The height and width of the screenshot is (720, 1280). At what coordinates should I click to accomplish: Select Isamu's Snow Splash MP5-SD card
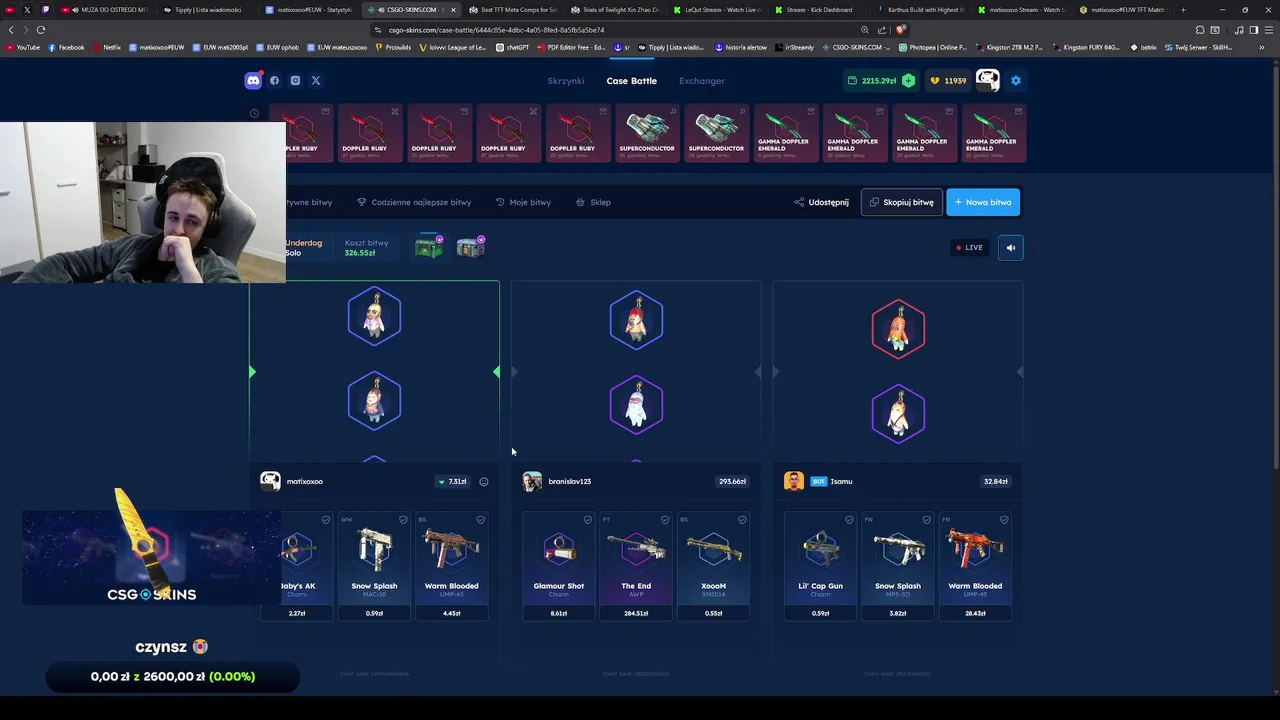898,566
